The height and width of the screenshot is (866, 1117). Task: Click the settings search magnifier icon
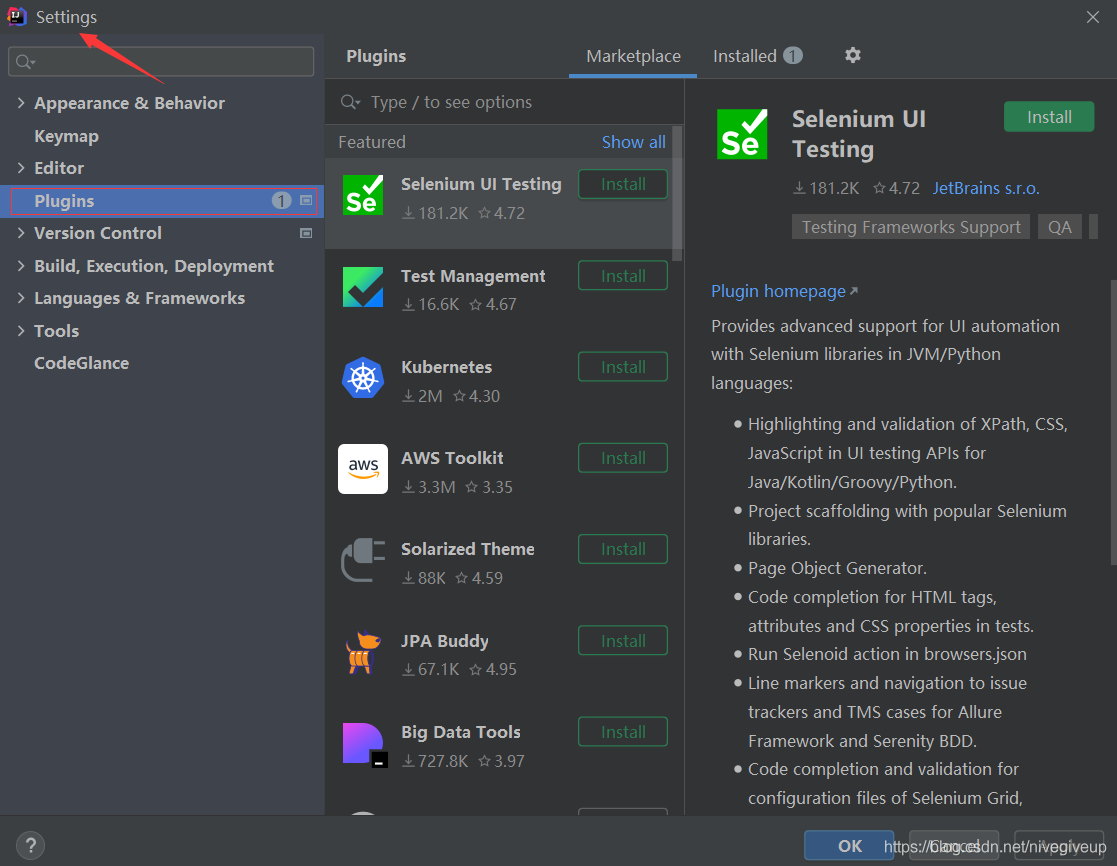coord(24,62)
